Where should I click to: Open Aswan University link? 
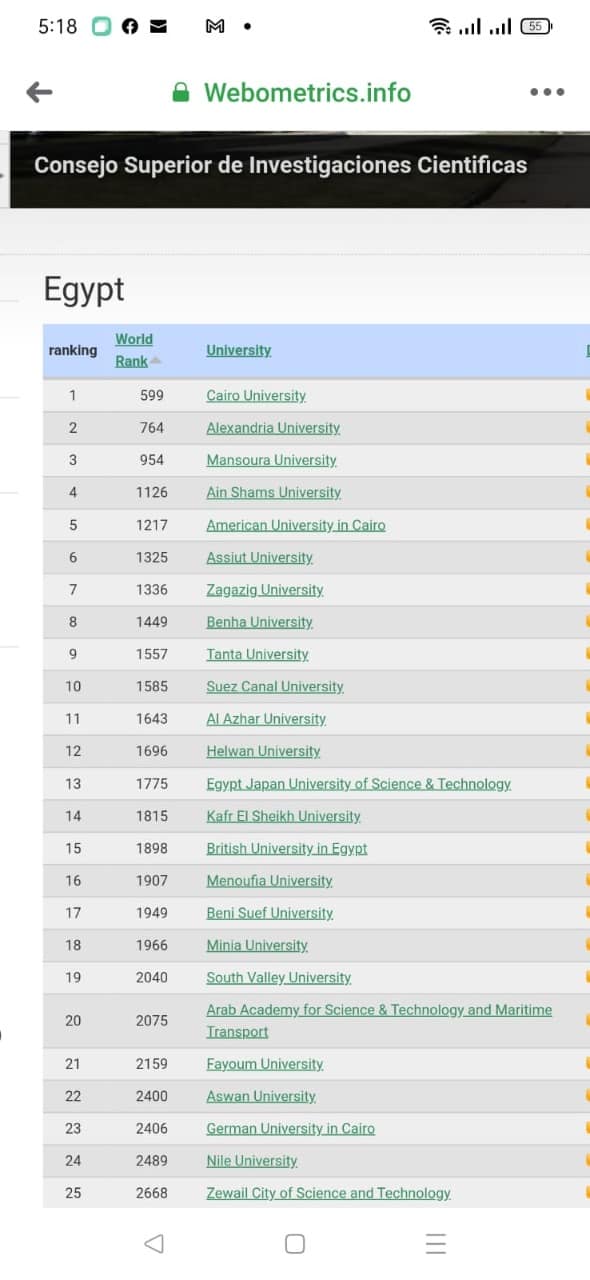261,1096
